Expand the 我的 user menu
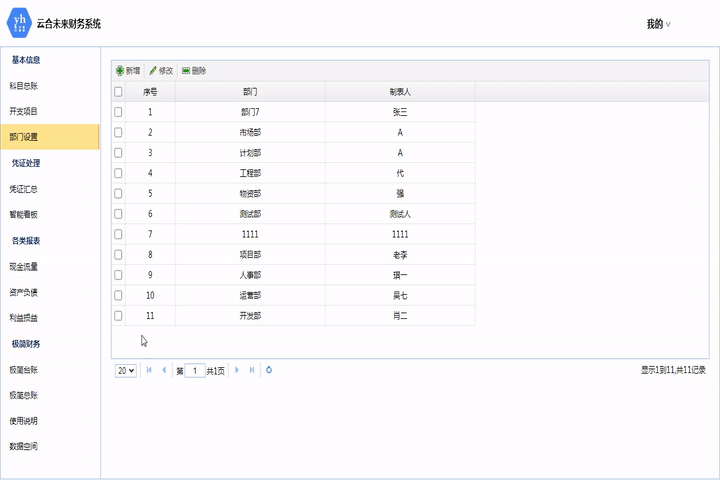This screenshot has height=480, width=720. pyautogui.click(x=658, y=24)
